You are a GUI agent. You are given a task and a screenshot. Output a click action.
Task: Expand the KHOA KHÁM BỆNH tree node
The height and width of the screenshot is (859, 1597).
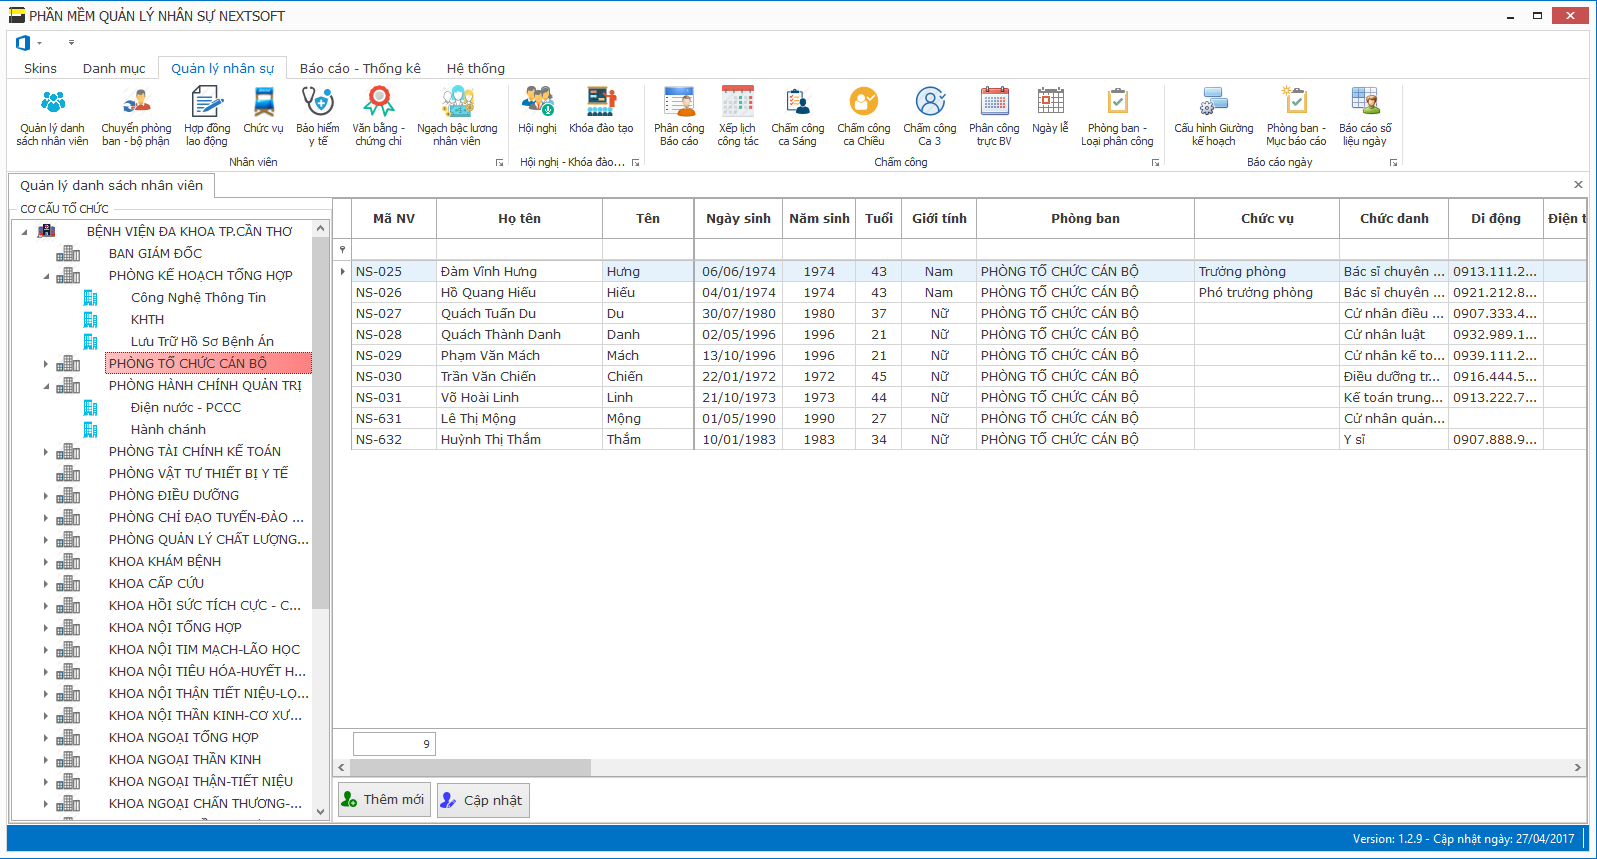point(46,562)
